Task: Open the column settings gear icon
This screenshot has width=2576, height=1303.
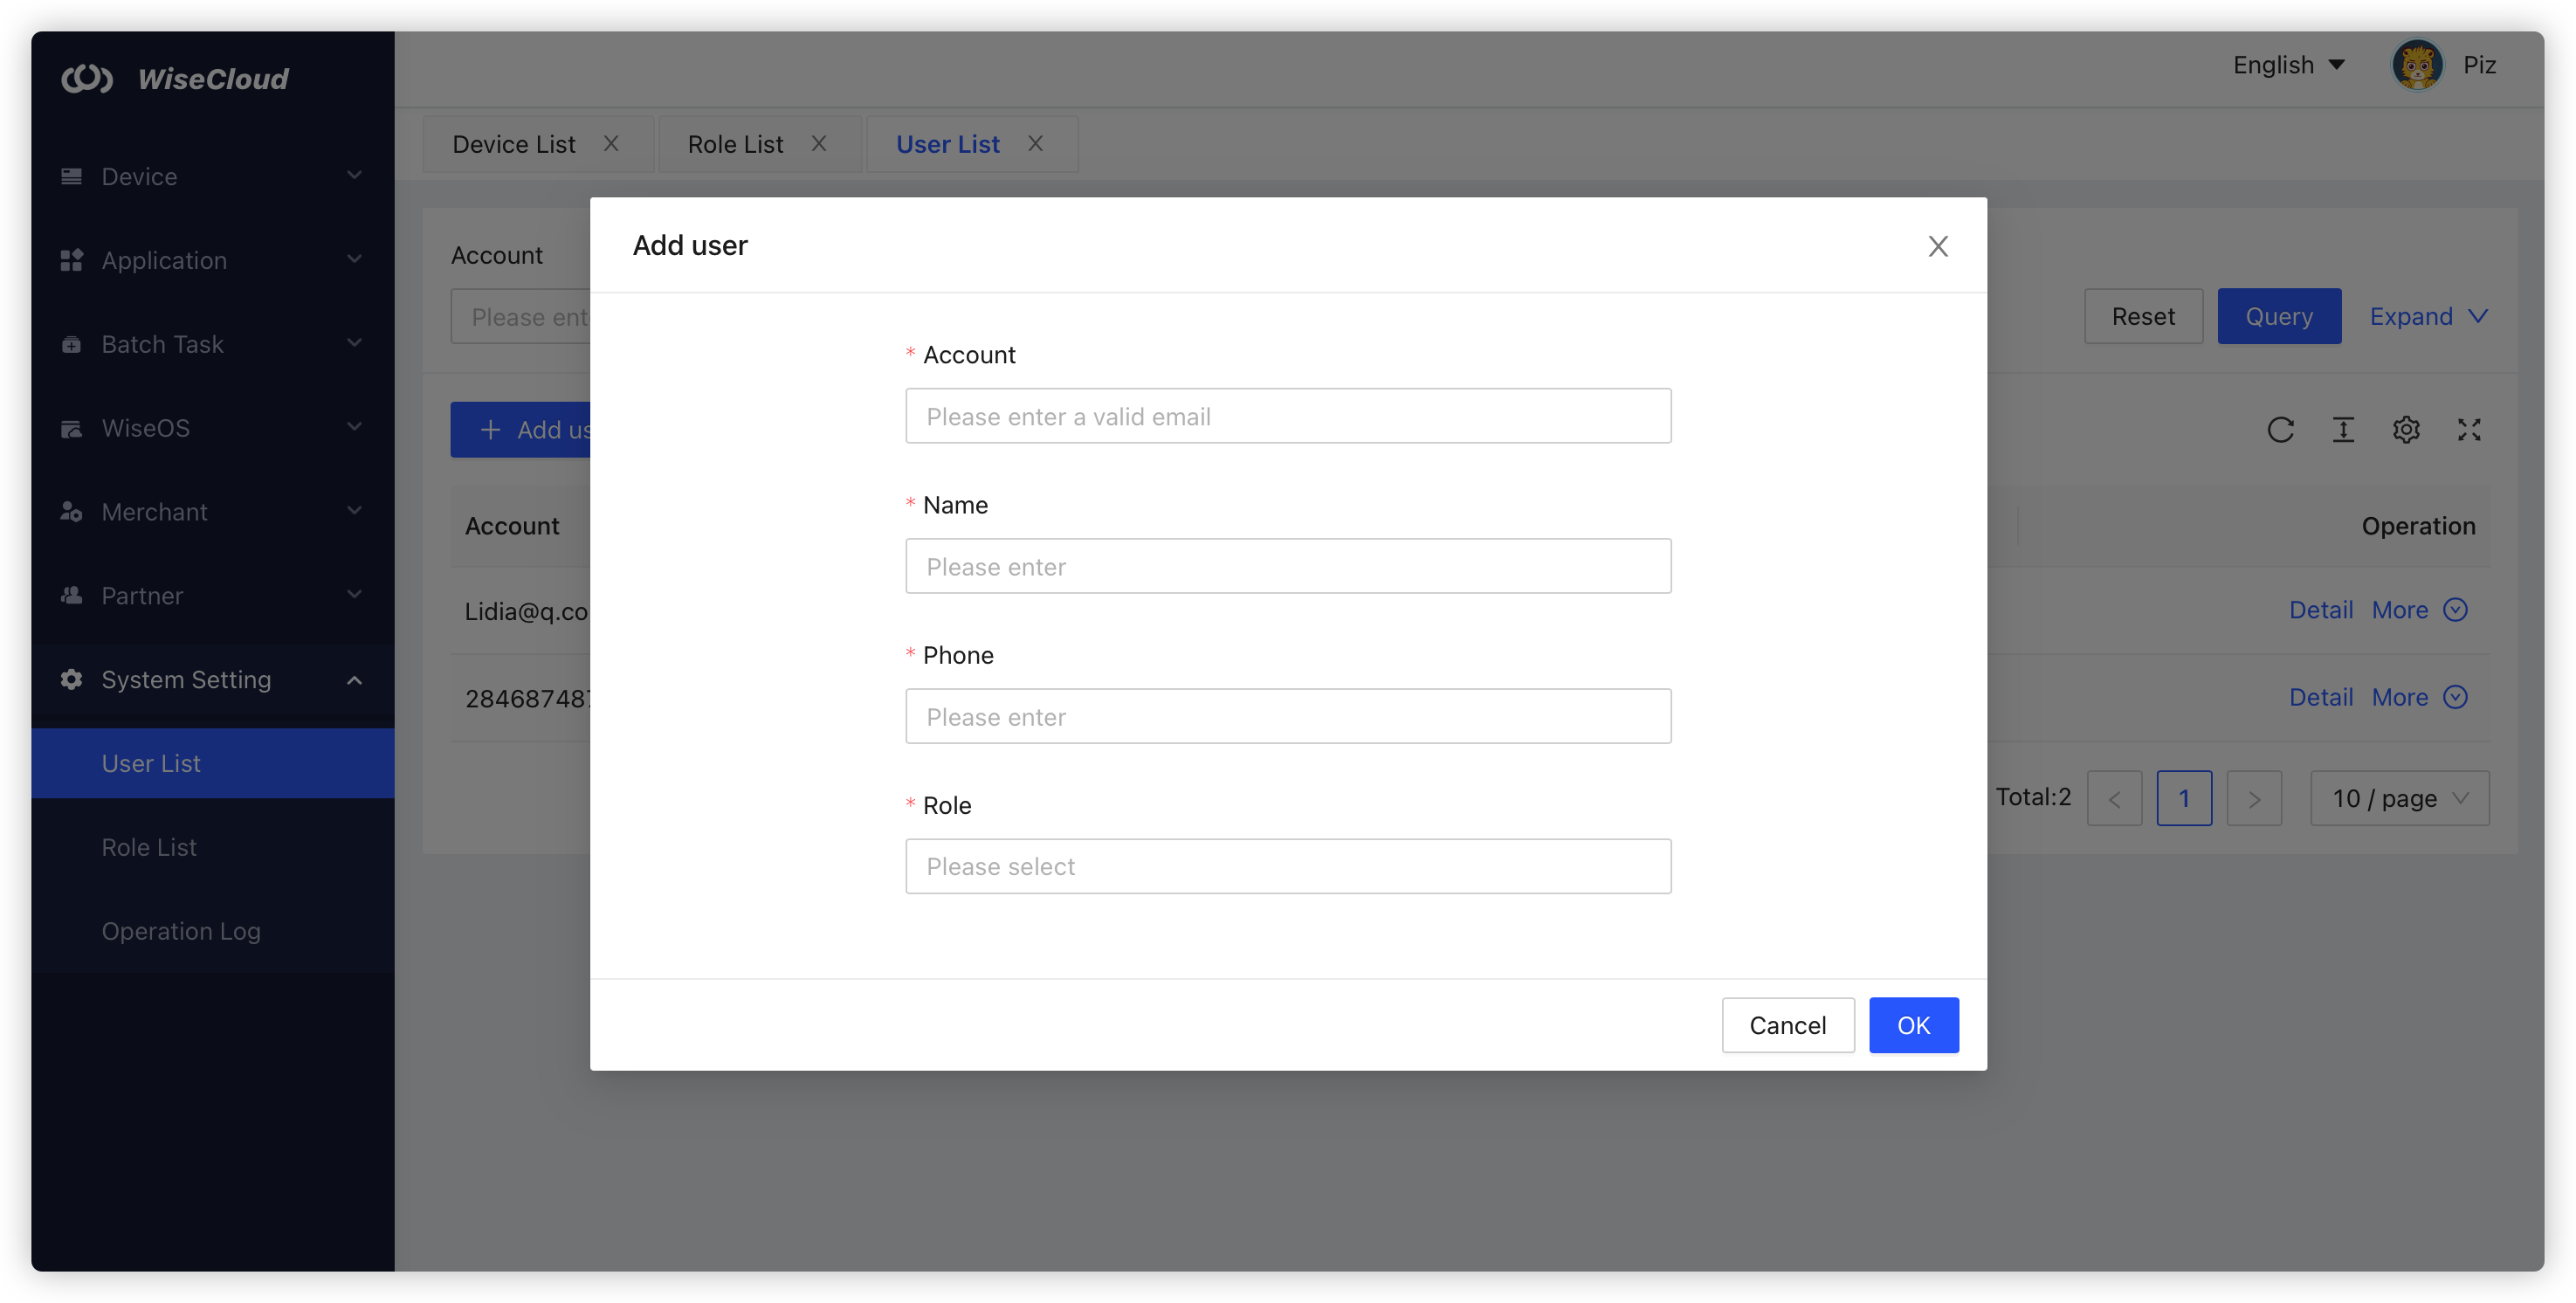Action: [2406, 430]
